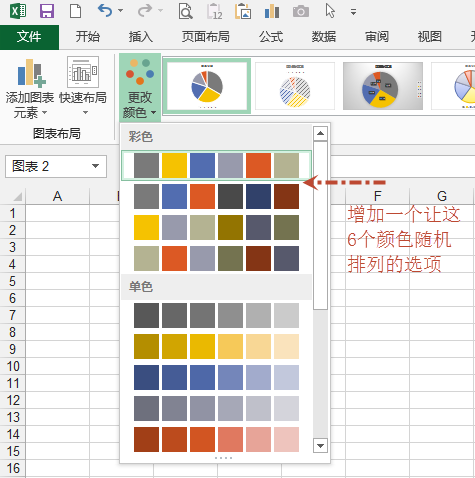Select column F header
Image resolution: width=475 pixels, height=478 pixels.
click(377, 196)
